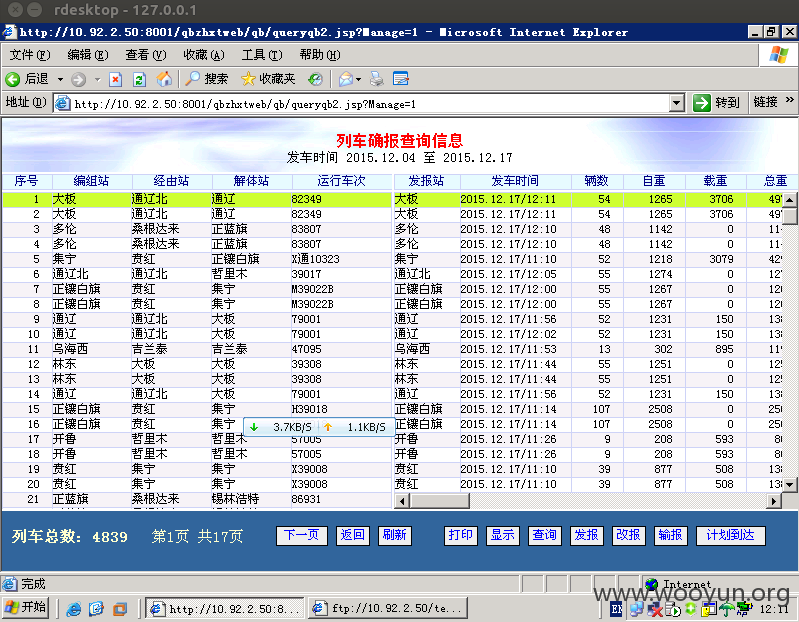Click 打印 print button

coord(461,535)
